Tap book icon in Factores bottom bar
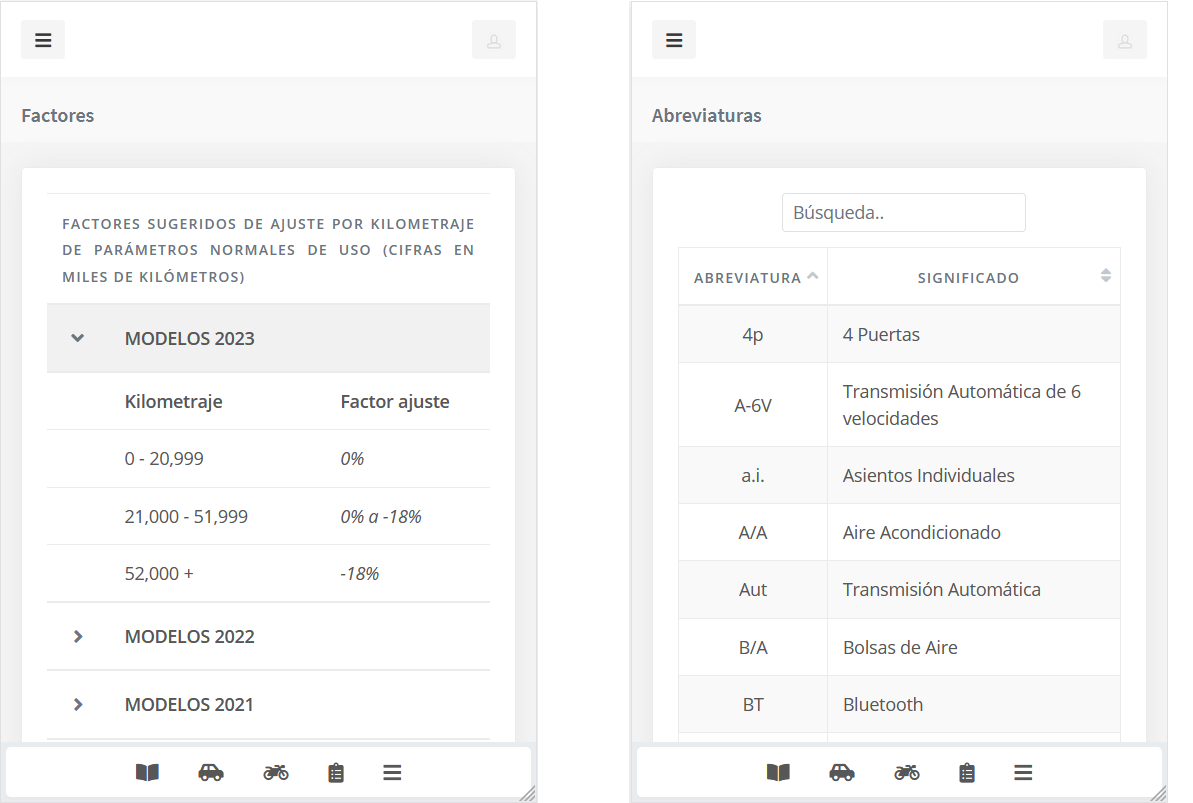The height and width of the screenshot is (803, 1193). (147, 772)
